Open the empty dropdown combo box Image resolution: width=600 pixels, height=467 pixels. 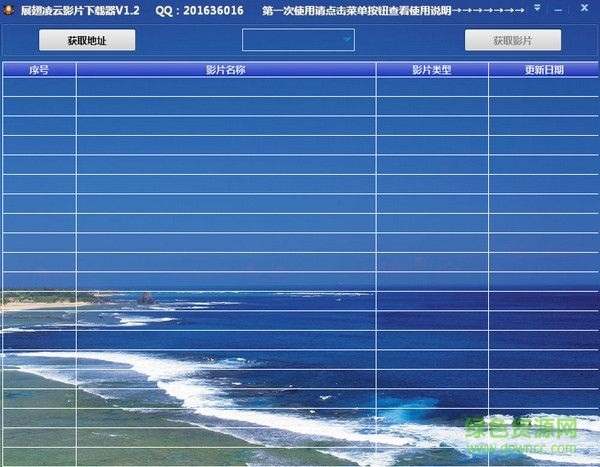point(298,40)
